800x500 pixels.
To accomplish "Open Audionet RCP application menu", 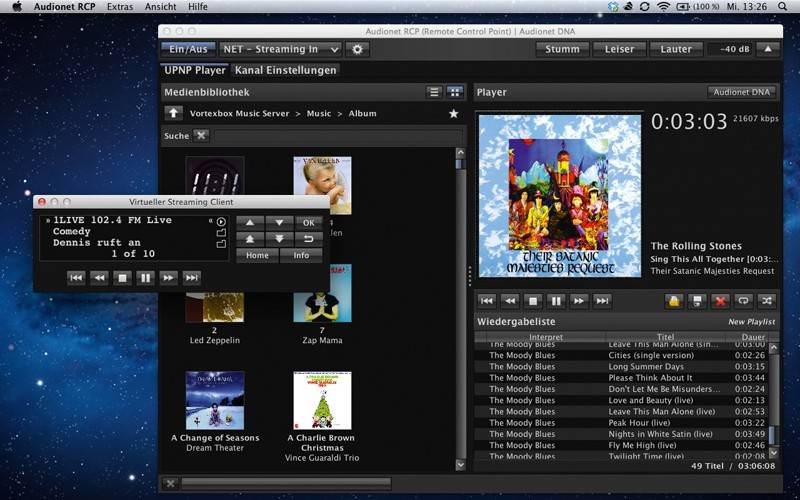I will 65,7.
